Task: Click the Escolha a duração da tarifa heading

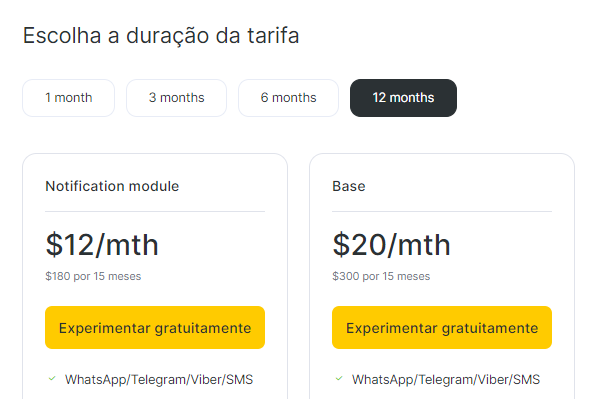Action: [161, 36]
